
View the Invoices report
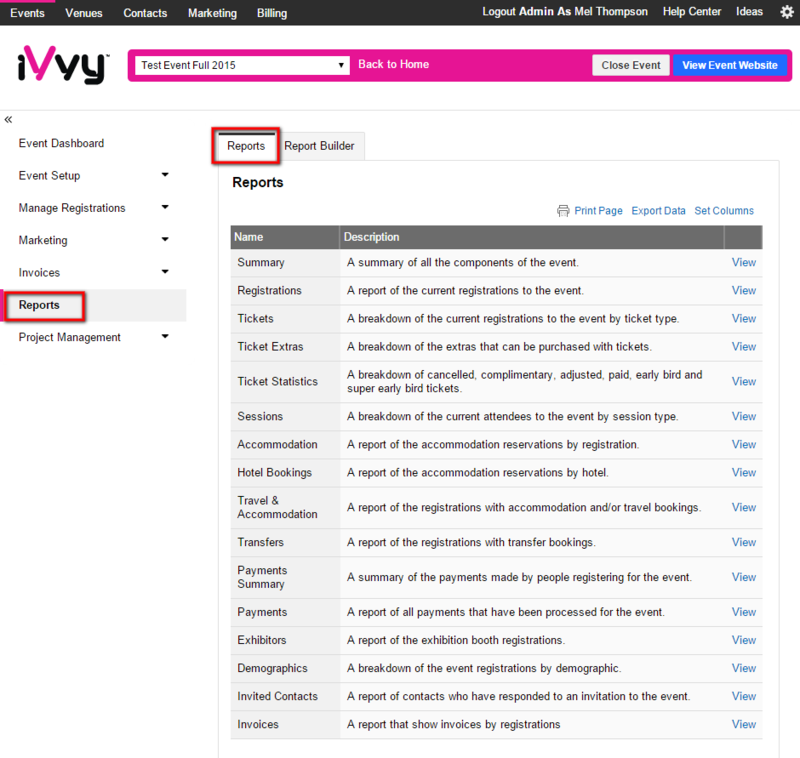[x=743, y=724]
